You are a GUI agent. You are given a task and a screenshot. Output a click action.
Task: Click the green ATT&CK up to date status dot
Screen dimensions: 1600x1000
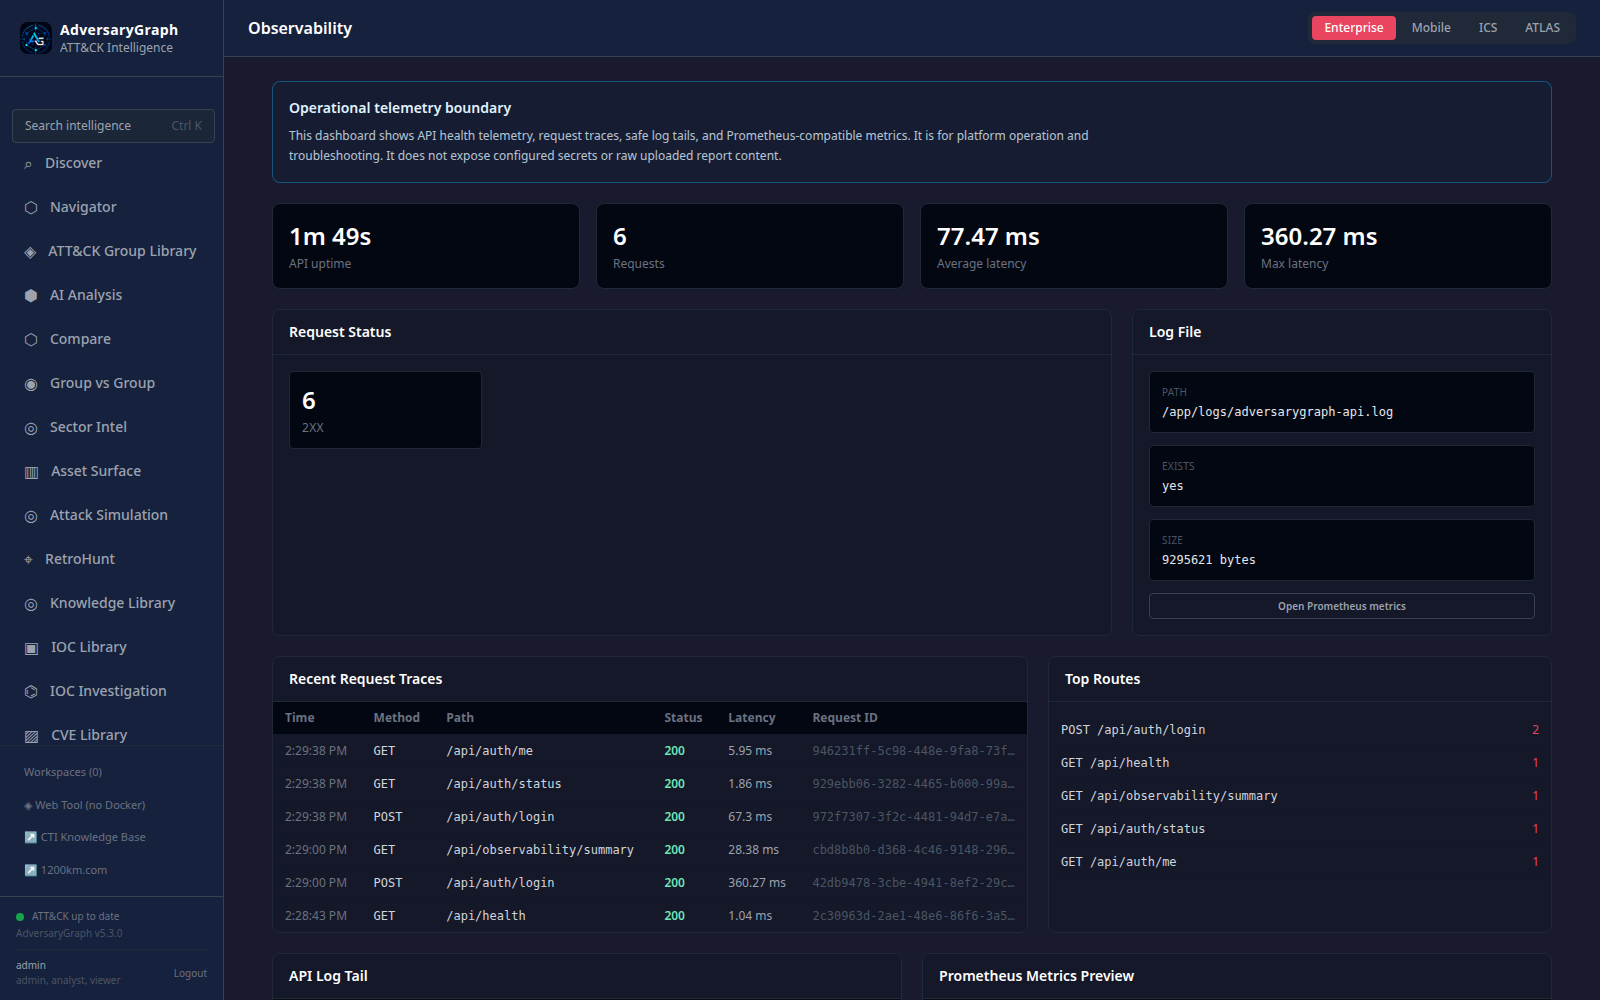pos(20,917)
